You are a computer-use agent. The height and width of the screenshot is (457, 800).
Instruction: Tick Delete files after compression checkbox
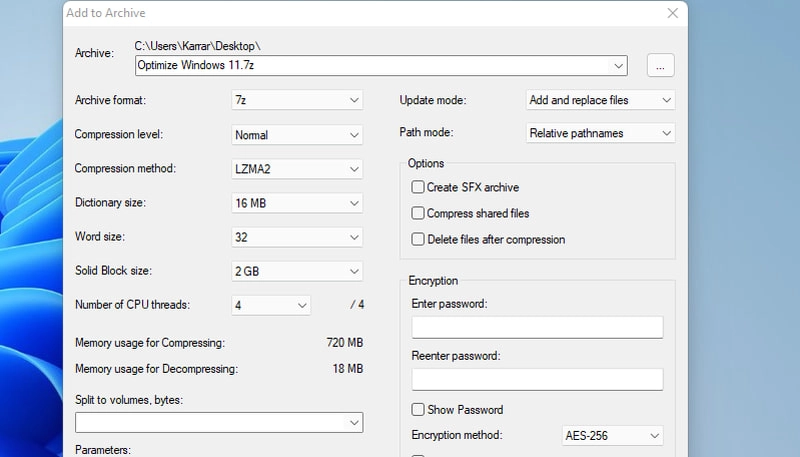(418, 239)
